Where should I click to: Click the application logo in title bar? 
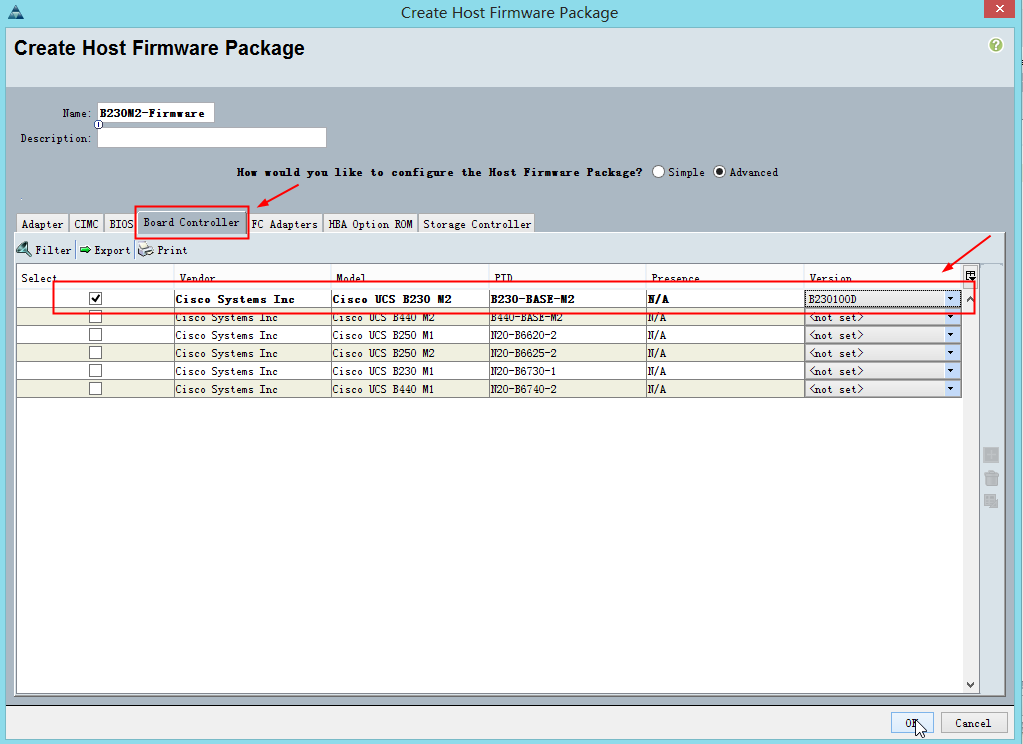point(16,12)
